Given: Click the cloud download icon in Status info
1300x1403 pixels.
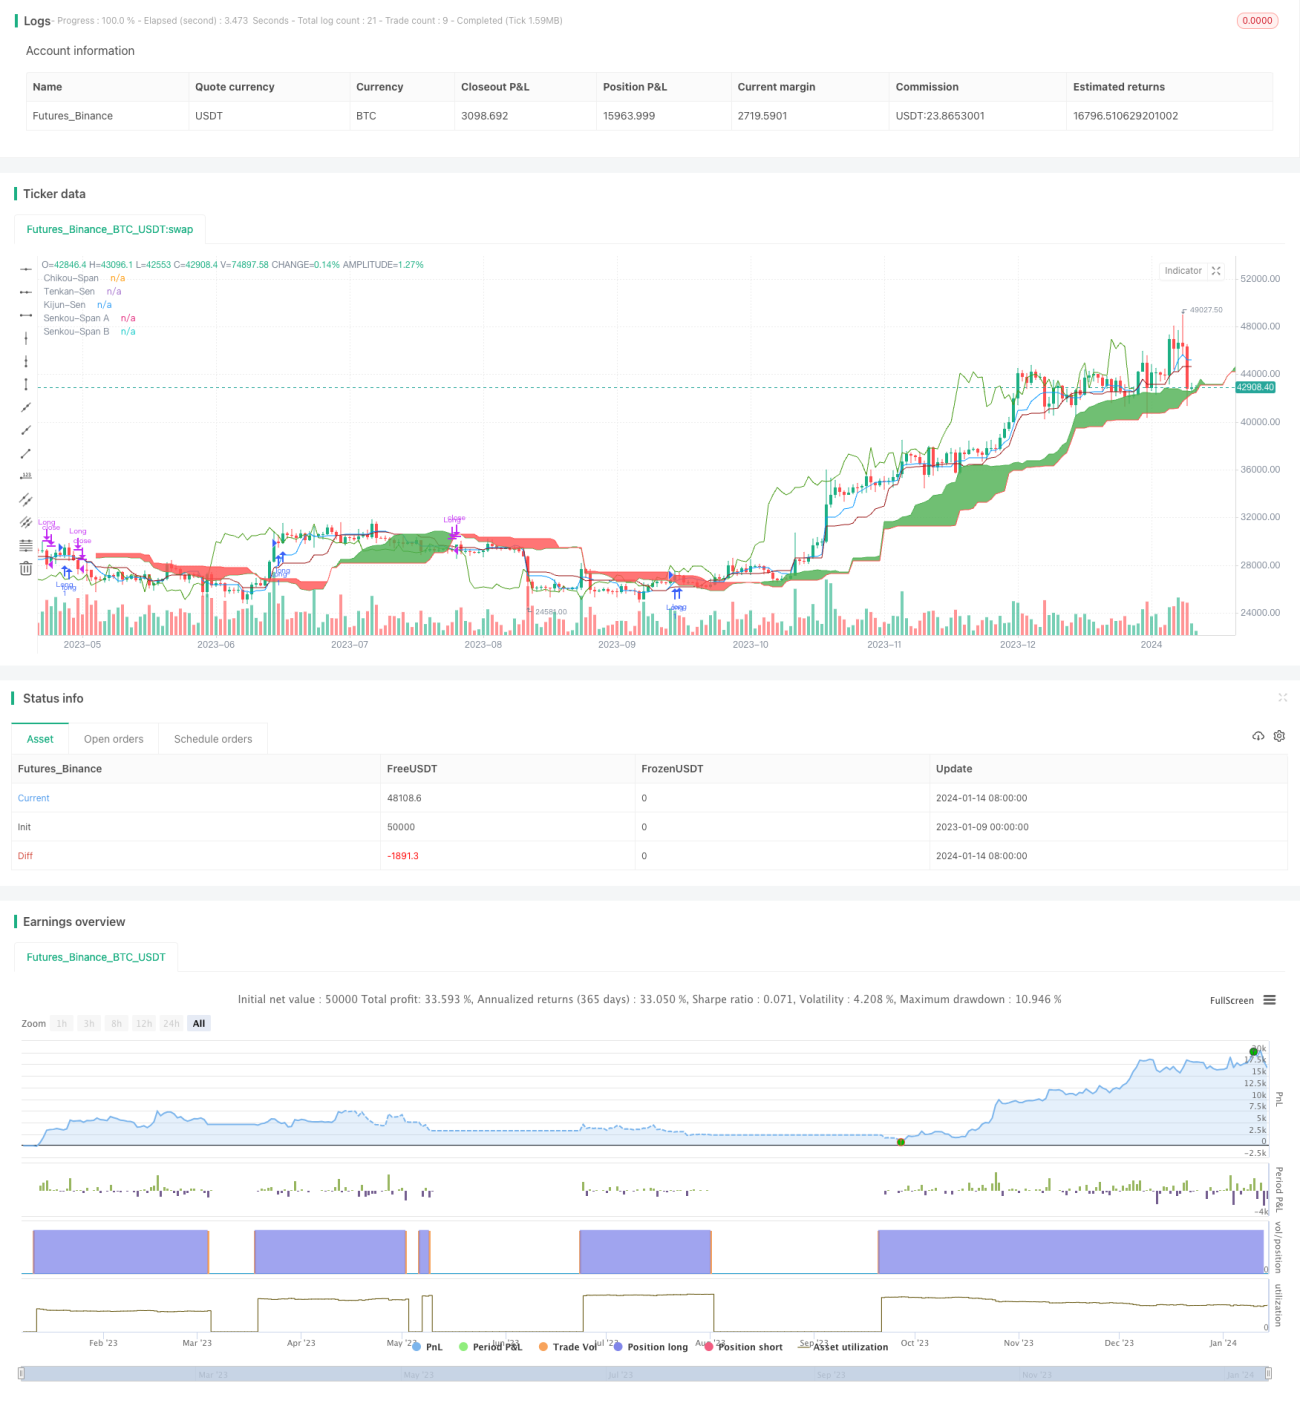Looking at the screenshot, I should click(x=1258, y=736).
